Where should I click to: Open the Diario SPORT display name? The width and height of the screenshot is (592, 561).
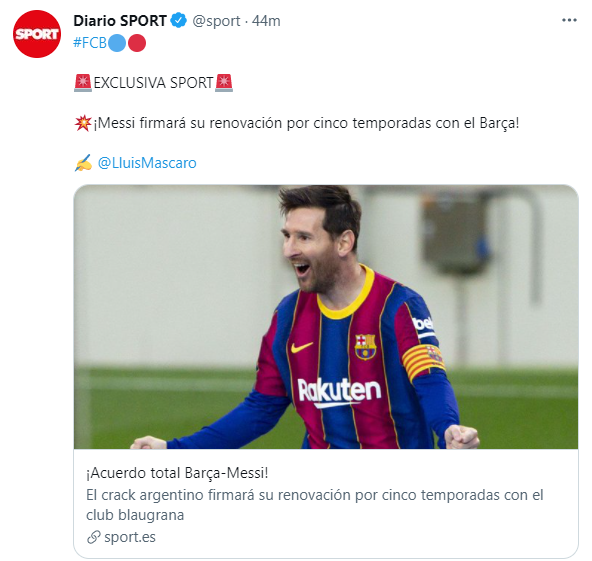point(120,21)
